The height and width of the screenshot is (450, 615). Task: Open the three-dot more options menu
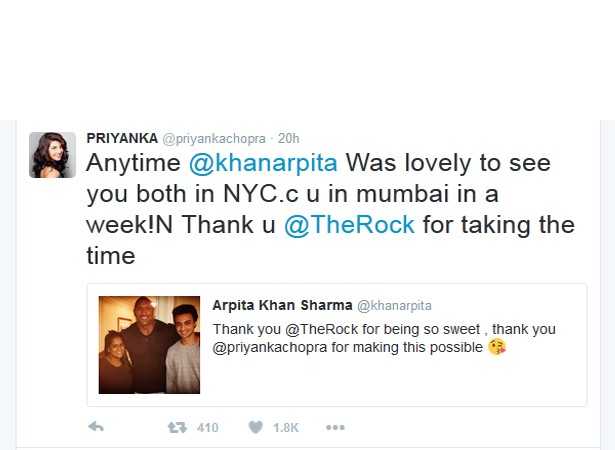pos(335,427)
